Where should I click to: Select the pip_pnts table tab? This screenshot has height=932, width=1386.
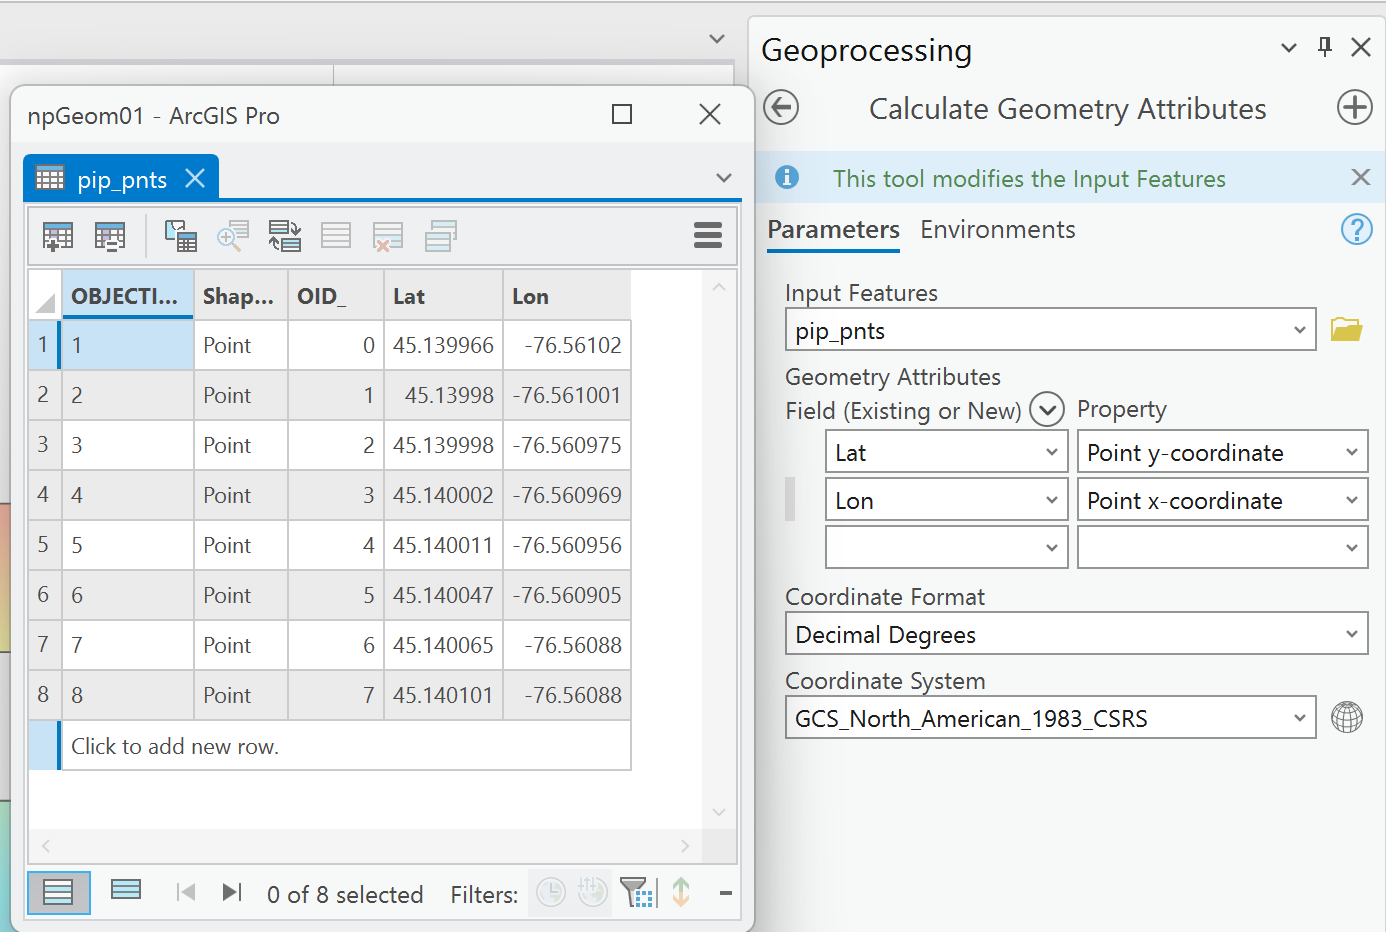(121, 180)
